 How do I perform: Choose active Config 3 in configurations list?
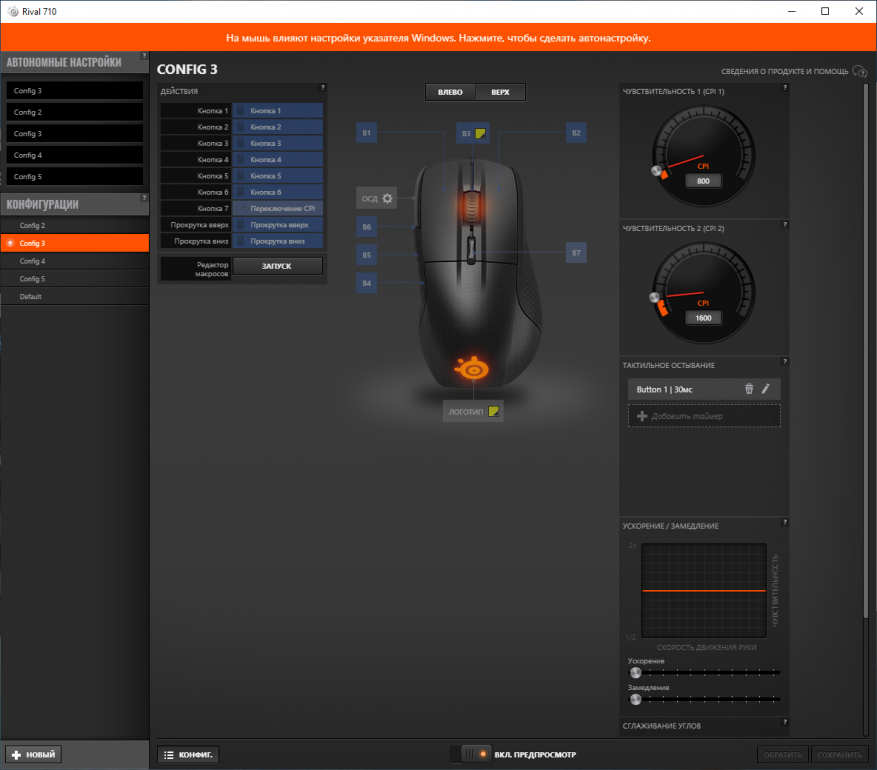coord(75,243)
